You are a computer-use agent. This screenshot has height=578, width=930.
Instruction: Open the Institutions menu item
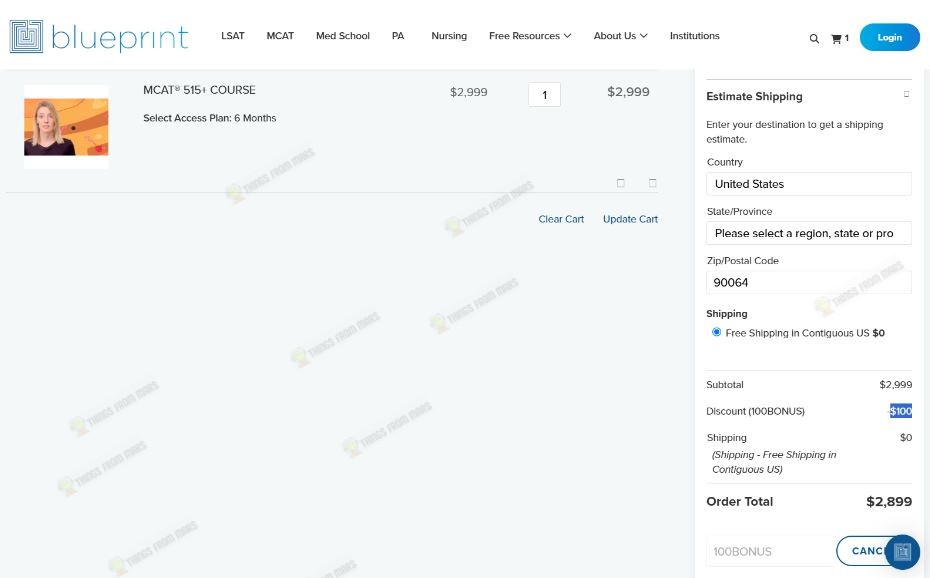click(695, 36)
